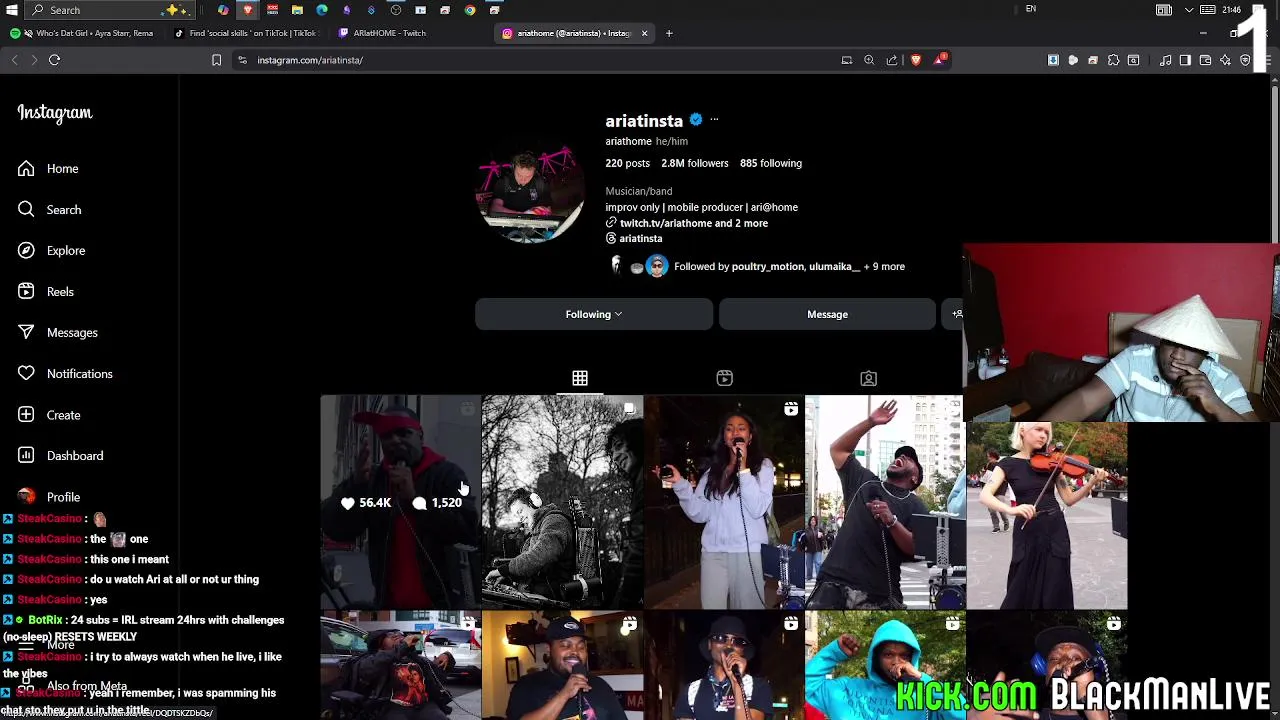Screen dimensions: 1280x720
Task: Open post with 56.4K likes
Action: pyautogui.click(x=400, y=502)
